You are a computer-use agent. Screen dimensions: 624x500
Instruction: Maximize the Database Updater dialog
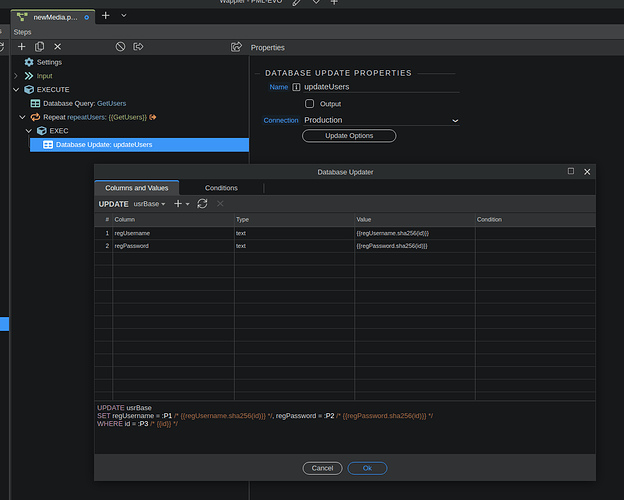point(571,171)
